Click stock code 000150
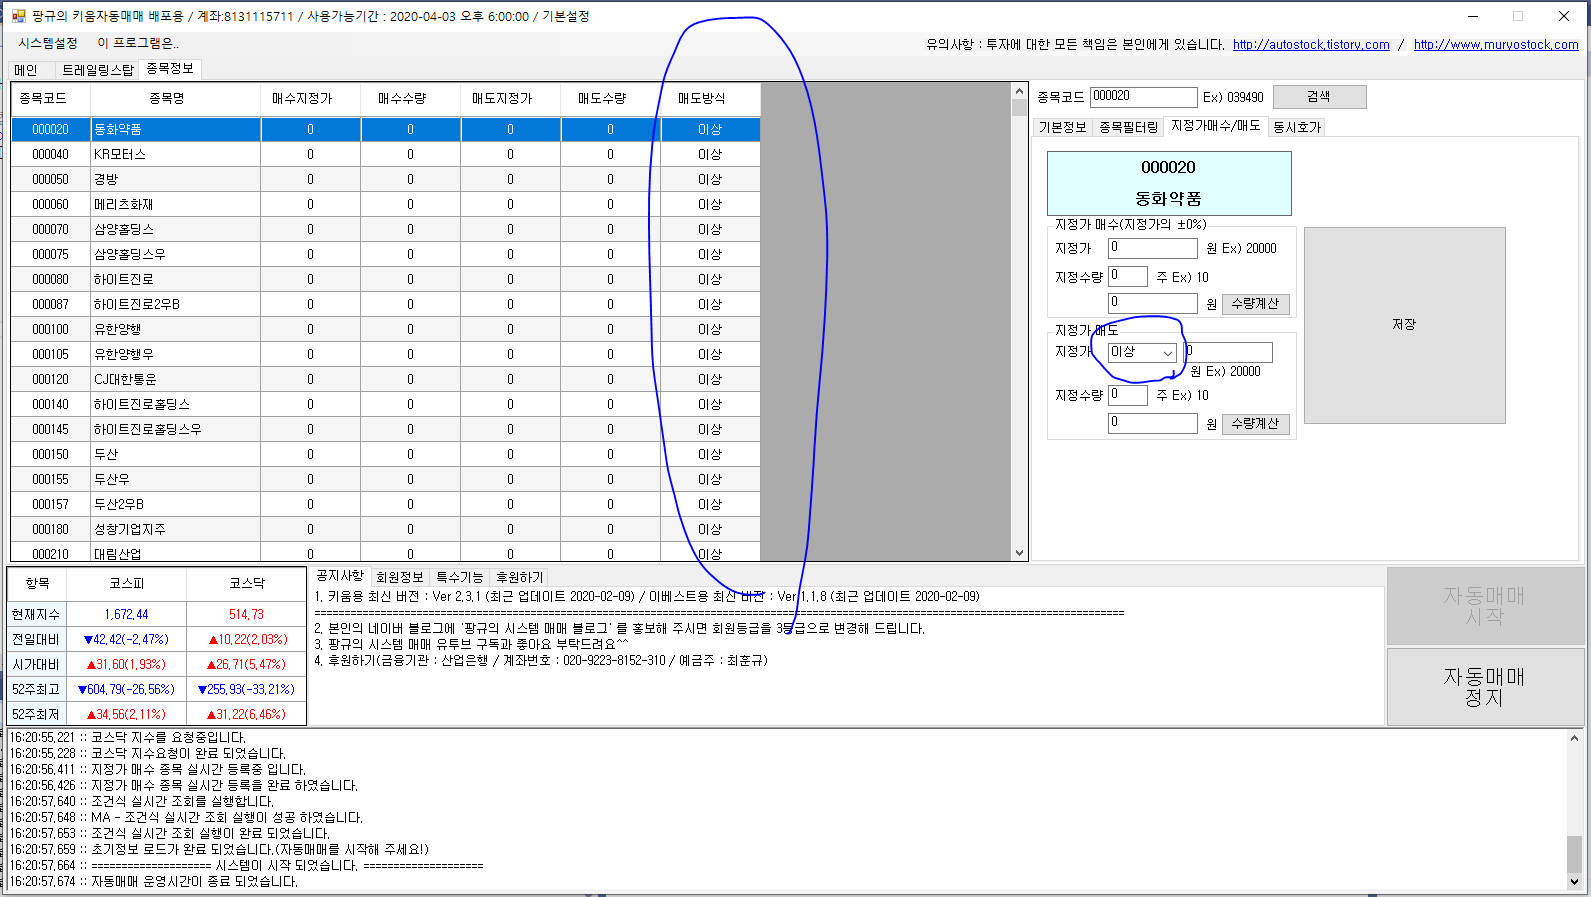Screen dimensions: 1591x897 click(x=51, y=454)
